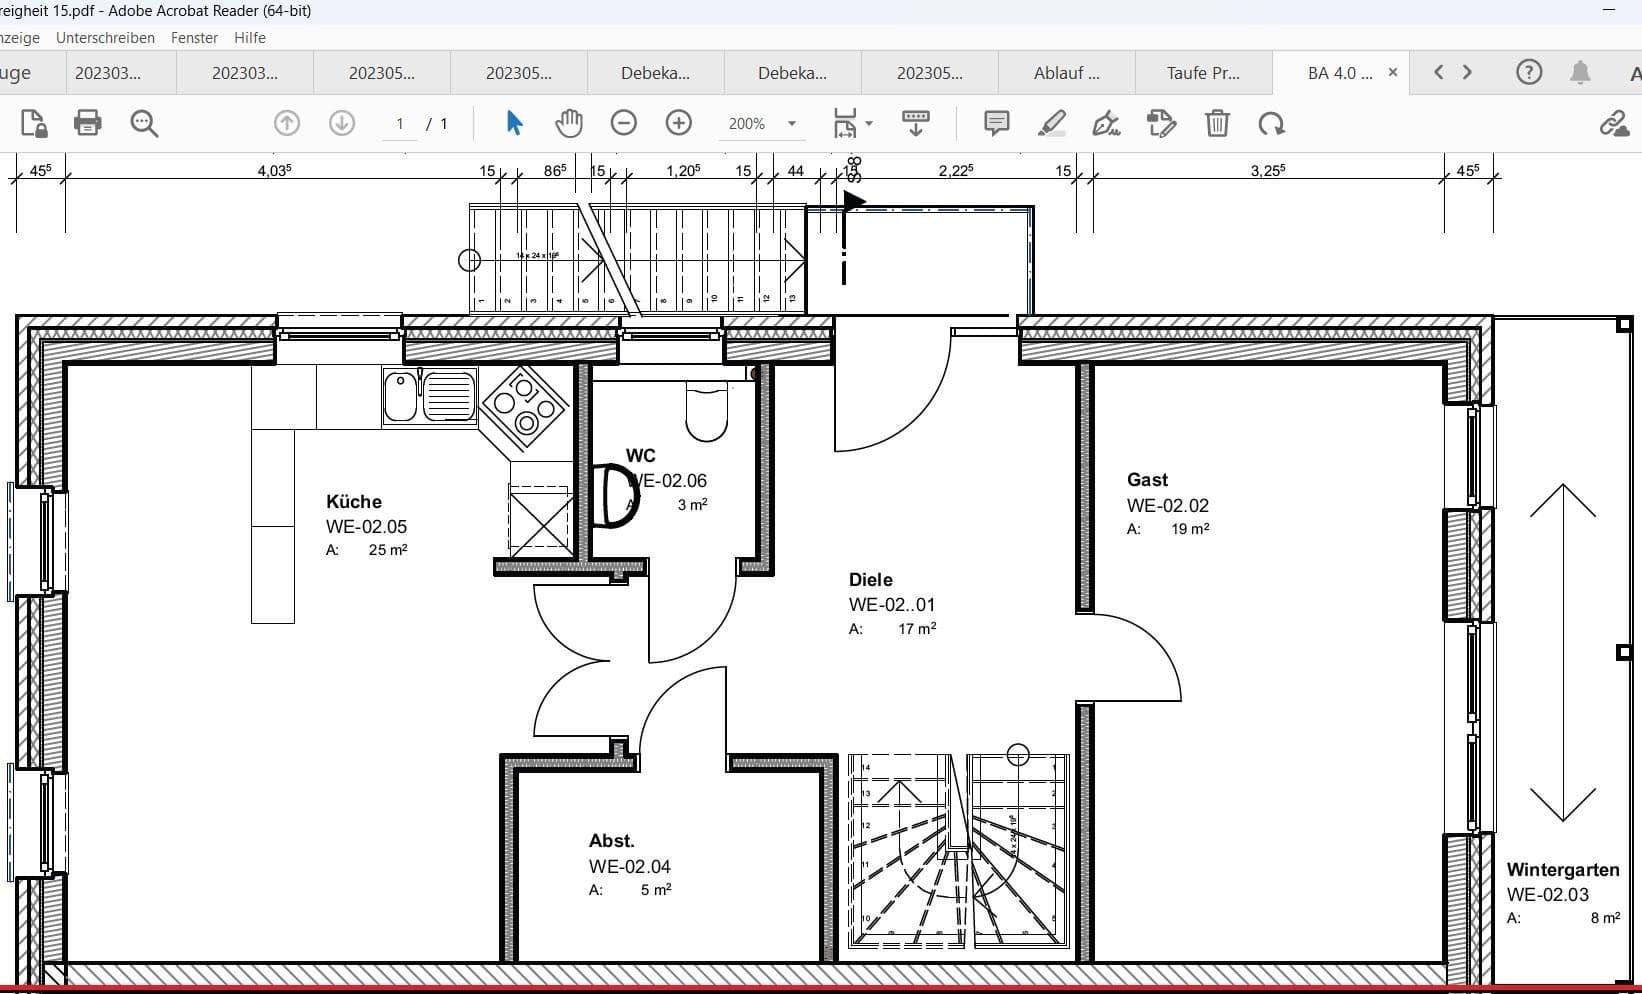This screenshot has width=1642, height=994.
Task: Select the highlighter pen tool
Action: (x=1051, y=123)
